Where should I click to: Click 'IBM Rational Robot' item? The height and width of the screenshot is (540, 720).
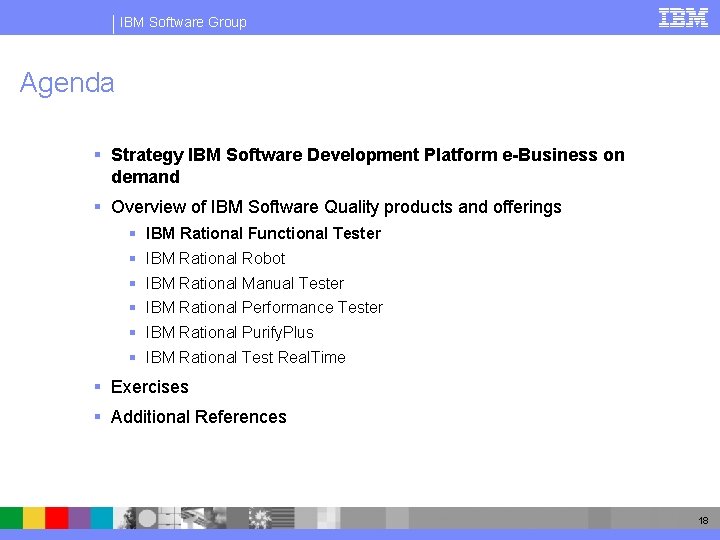pyautogui.click(x=215, y=259)
